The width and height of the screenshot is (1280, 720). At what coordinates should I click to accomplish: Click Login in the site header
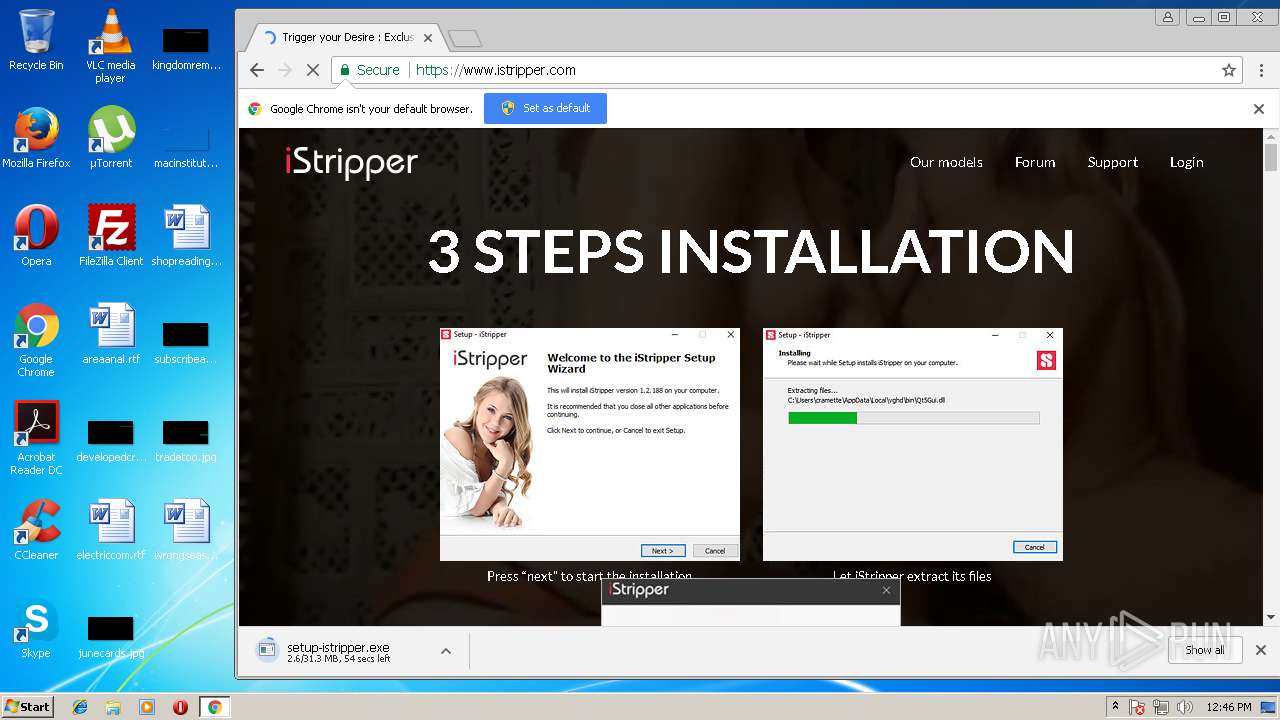pyautogui.click(x=1187, y=162)
